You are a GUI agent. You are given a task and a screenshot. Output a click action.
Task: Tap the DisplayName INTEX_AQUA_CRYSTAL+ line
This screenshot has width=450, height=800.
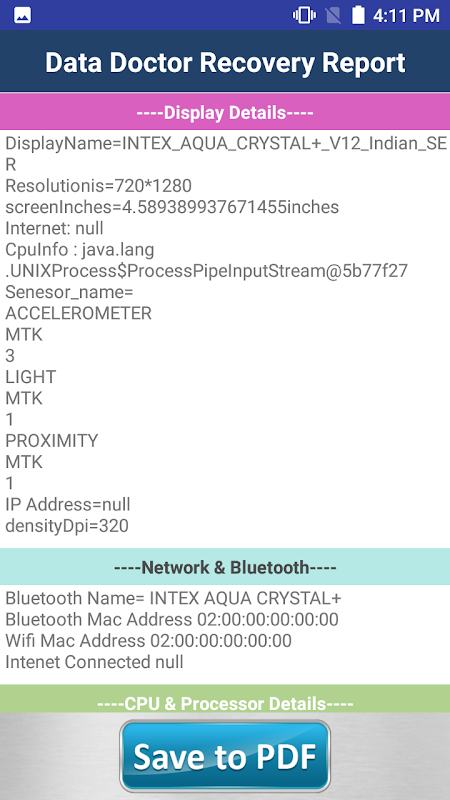click(x=226, y=154)
